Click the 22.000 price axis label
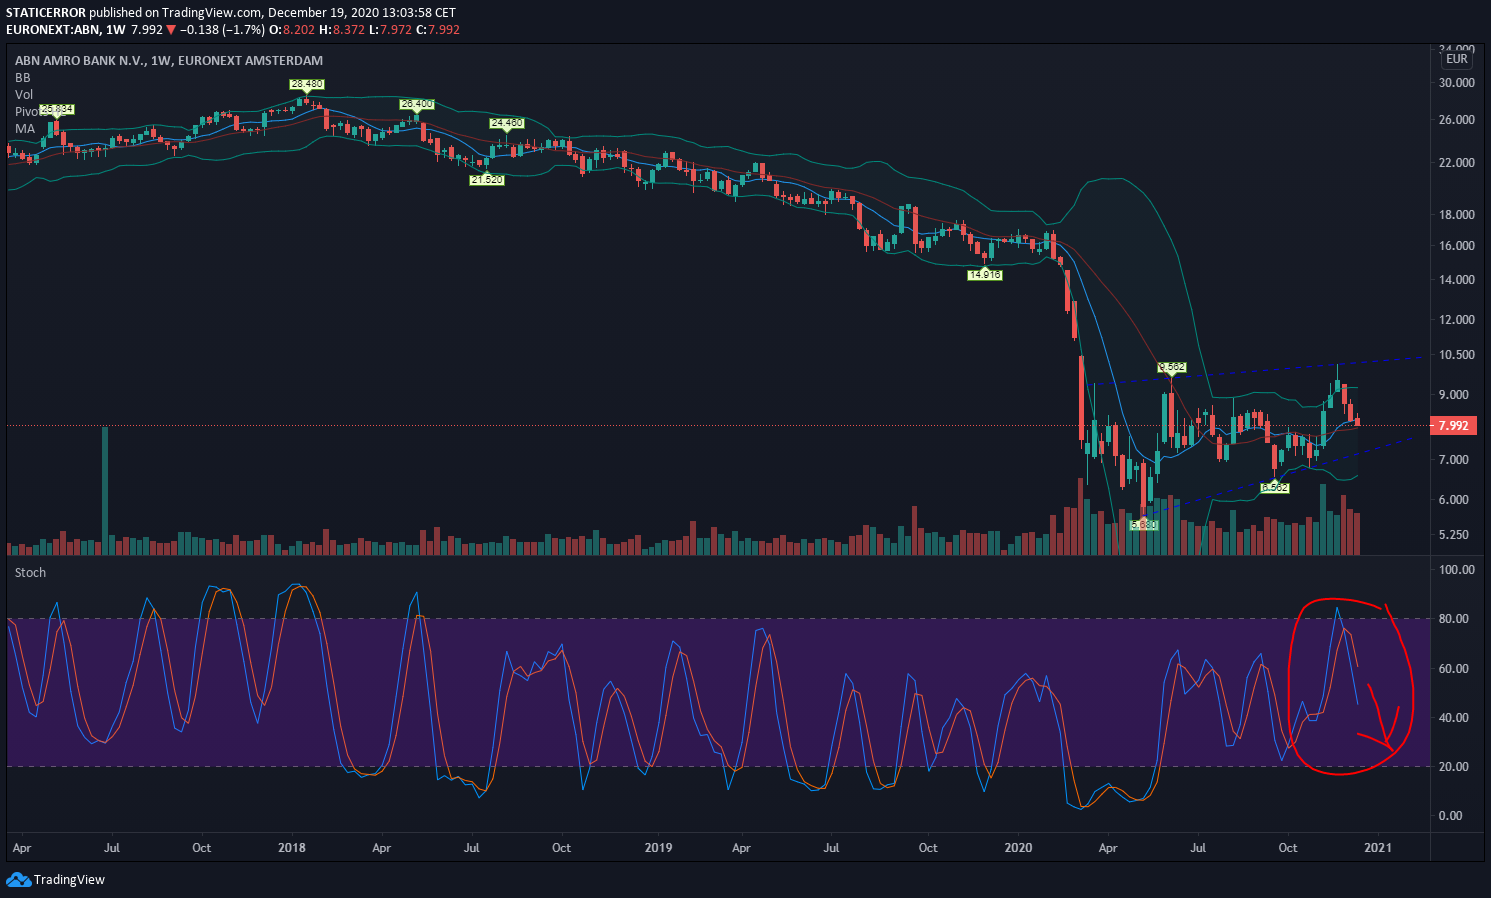The image size is (1491, 898). [1457, 162]
